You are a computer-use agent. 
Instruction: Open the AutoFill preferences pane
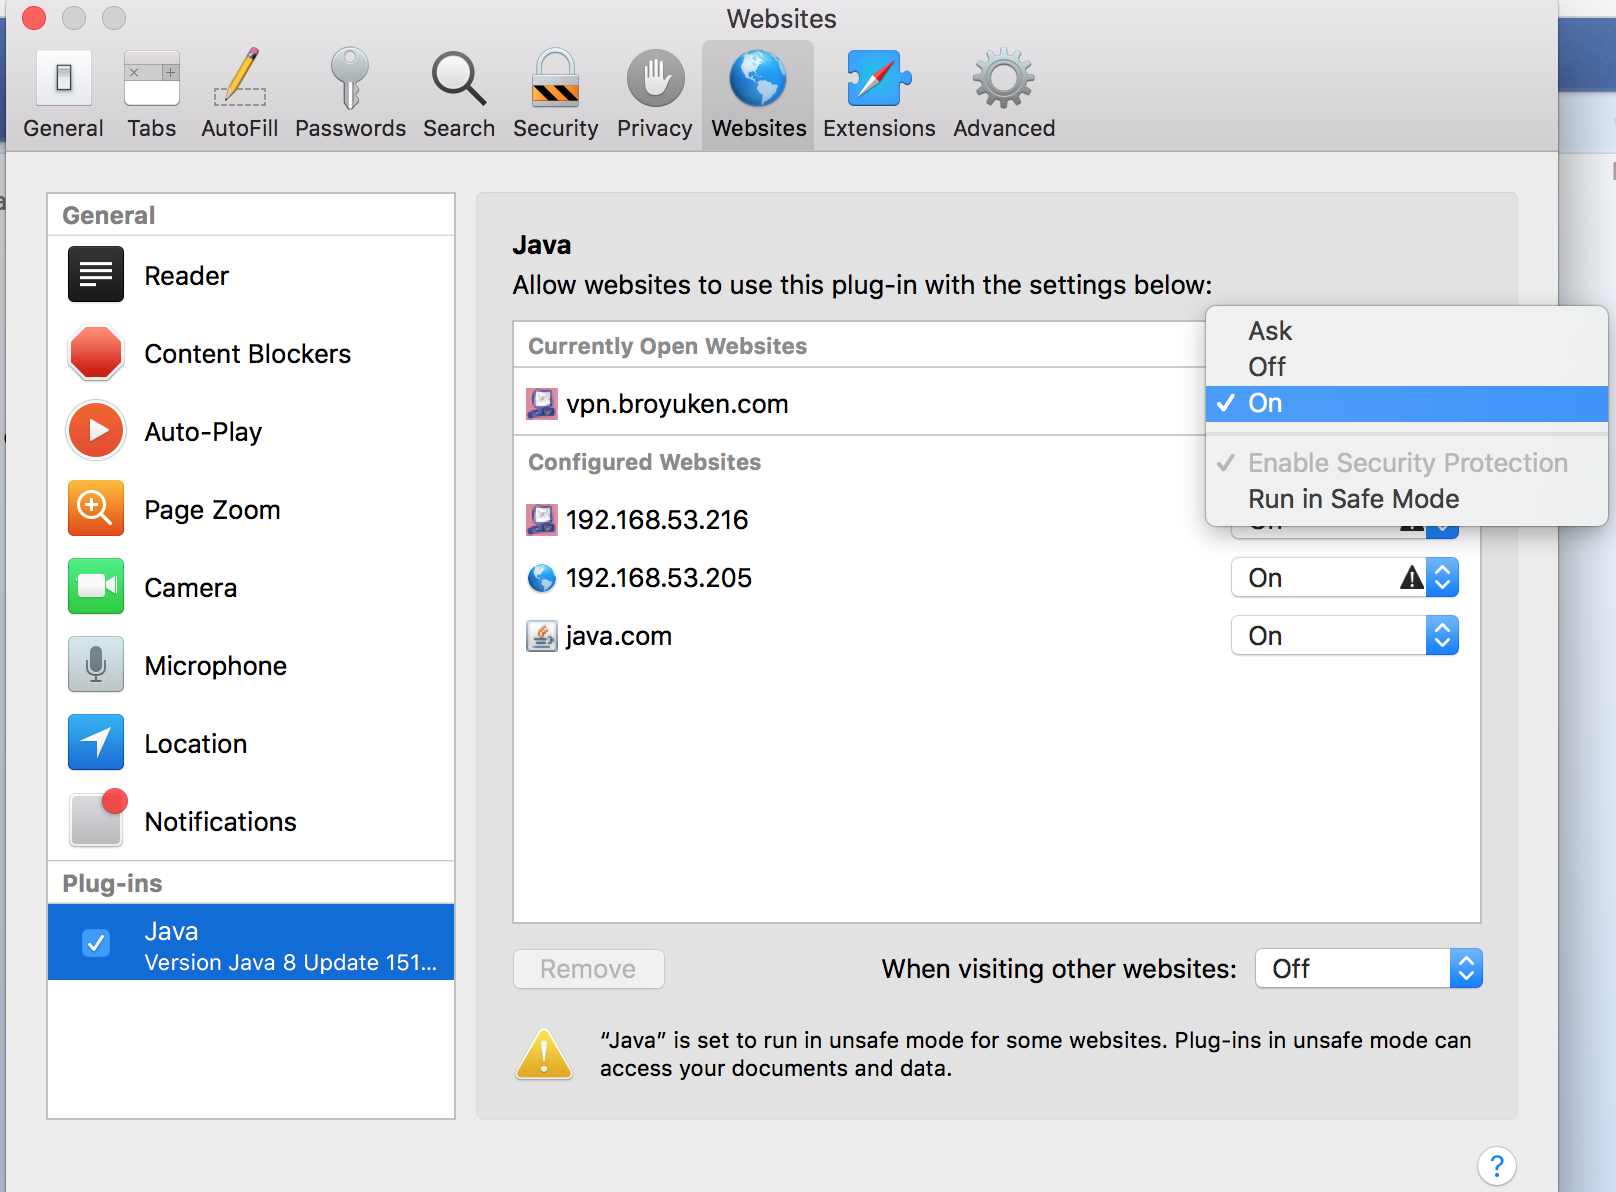240,96
